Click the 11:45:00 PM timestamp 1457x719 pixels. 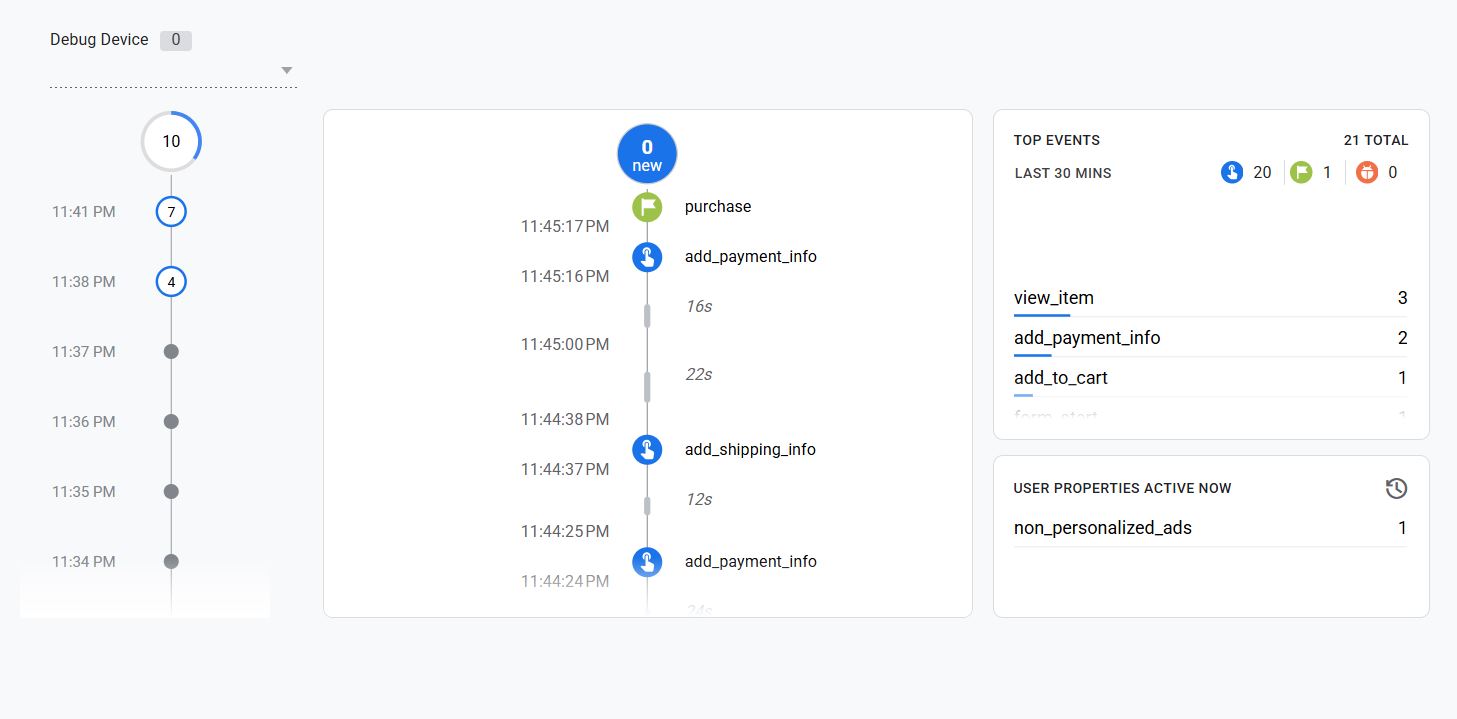[x=565, y=345]
